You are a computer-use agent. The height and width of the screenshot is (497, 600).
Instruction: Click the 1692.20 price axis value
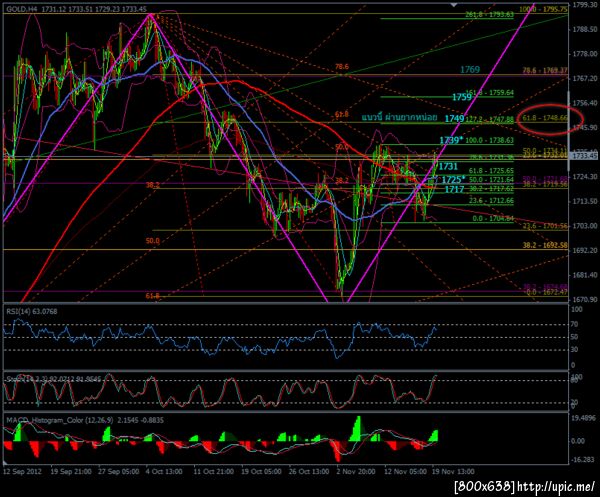click(585, 250)
